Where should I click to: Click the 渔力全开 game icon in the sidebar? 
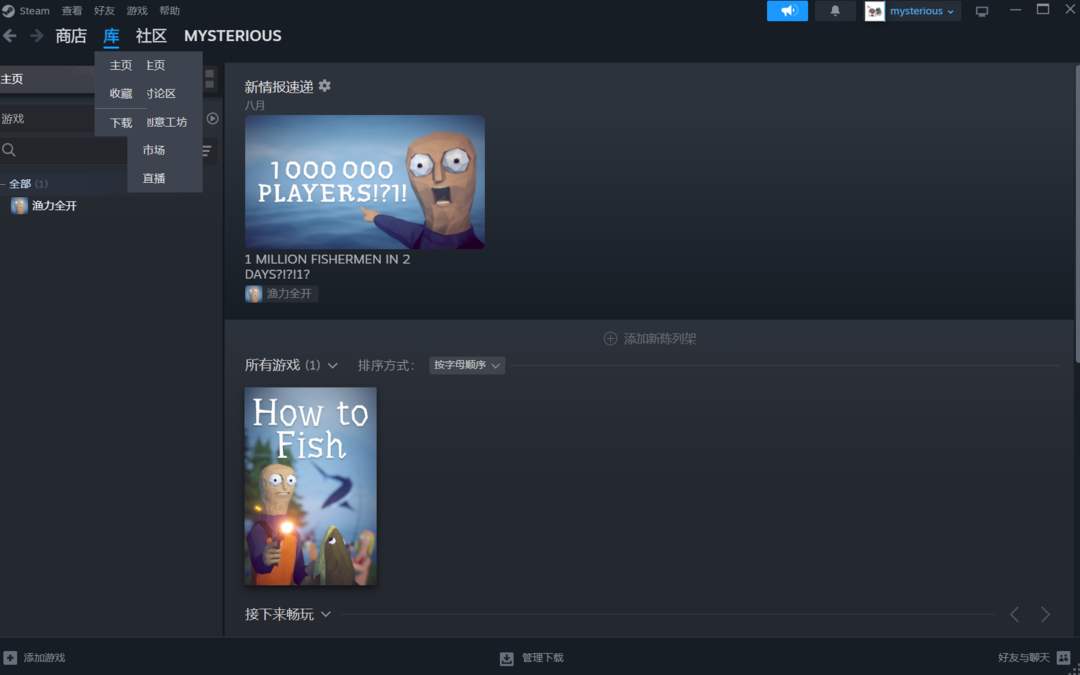[19, 206]
